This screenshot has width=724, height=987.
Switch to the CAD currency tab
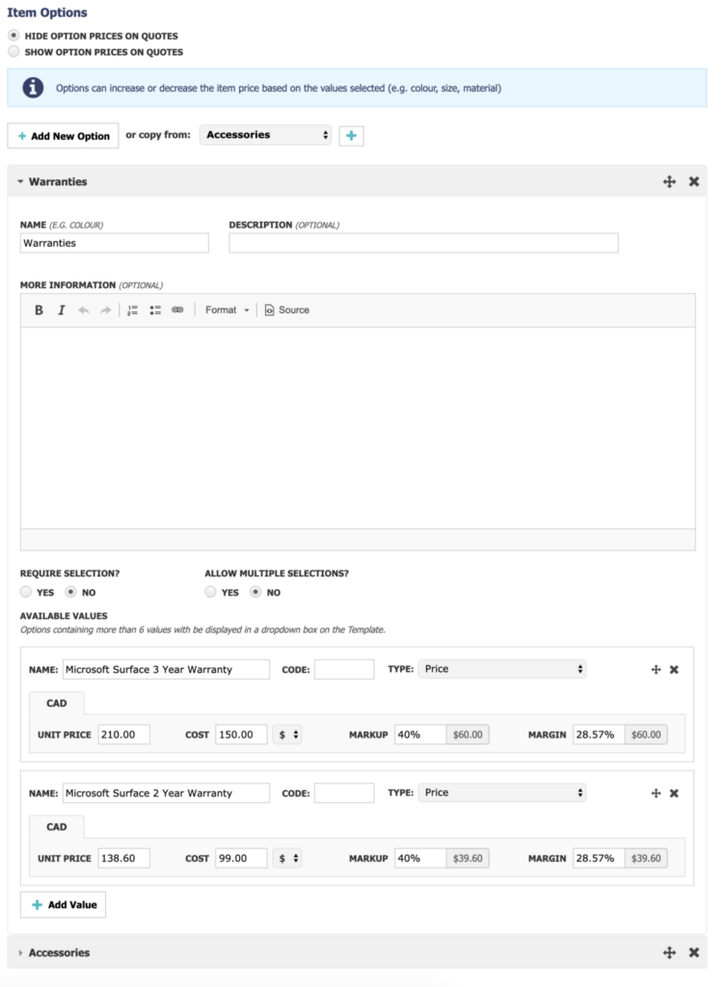pos(56,703)
